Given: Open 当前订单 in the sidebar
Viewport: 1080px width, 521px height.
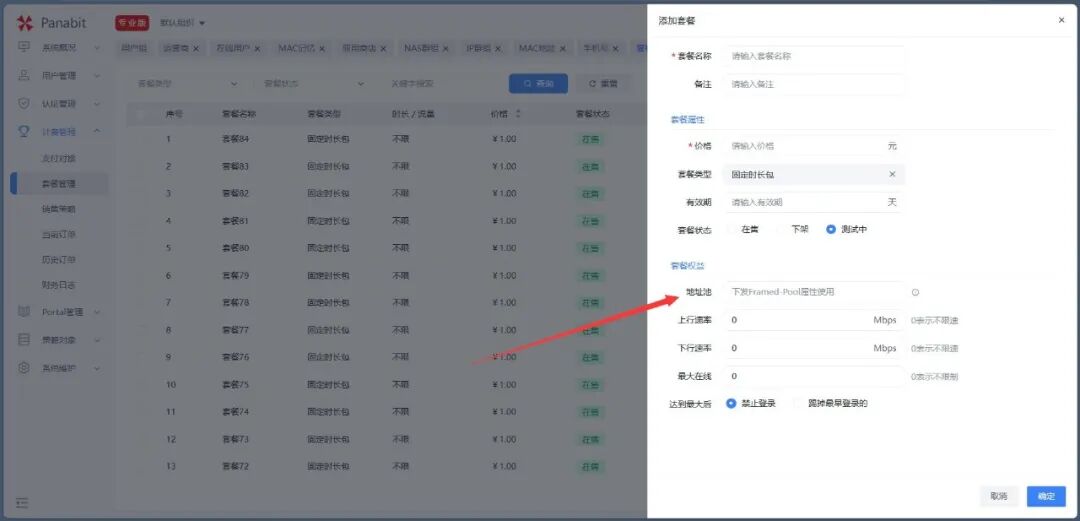Looking at the screenshot, I should [x=59, y=234].
